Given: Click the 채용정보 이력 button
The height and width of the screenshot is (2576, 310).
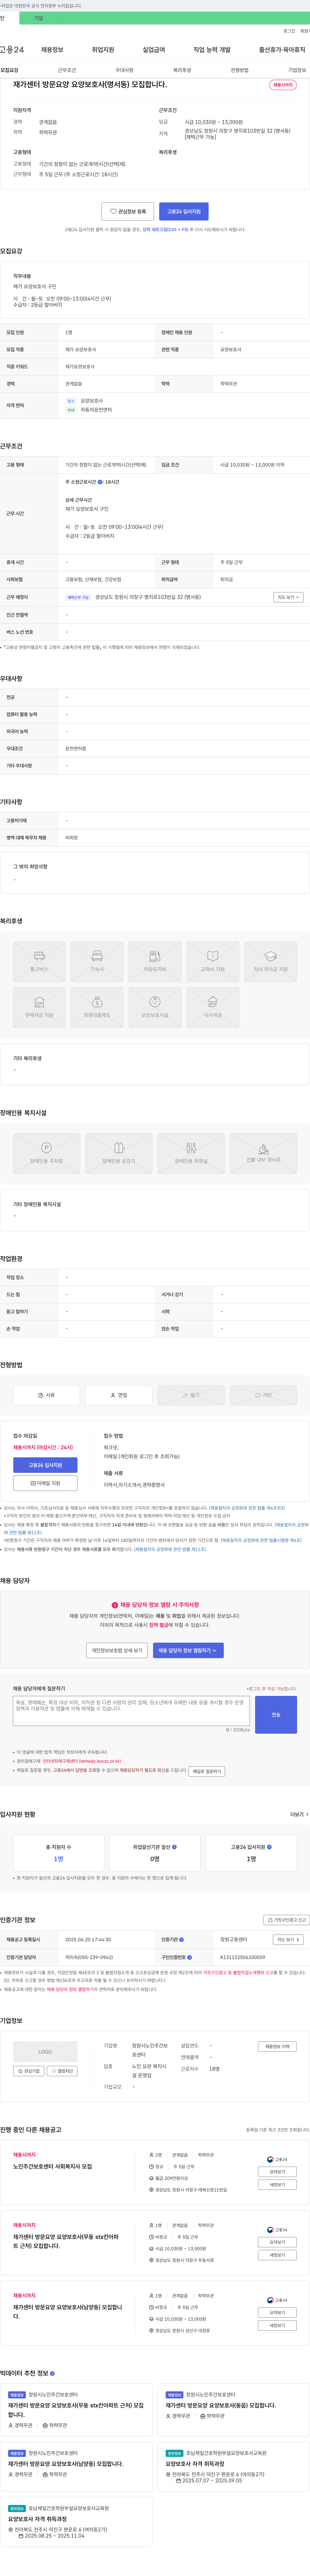Looking at the screenshot, I should coord(277,2046).
